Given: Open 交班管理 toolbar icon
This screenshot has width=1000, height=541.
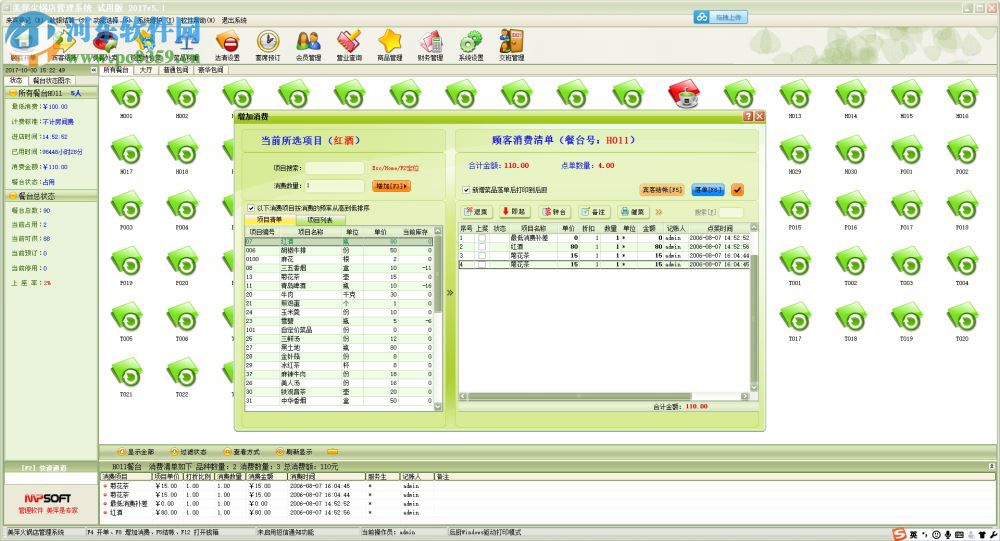Looking at the screenshot, I should [511, 45].
